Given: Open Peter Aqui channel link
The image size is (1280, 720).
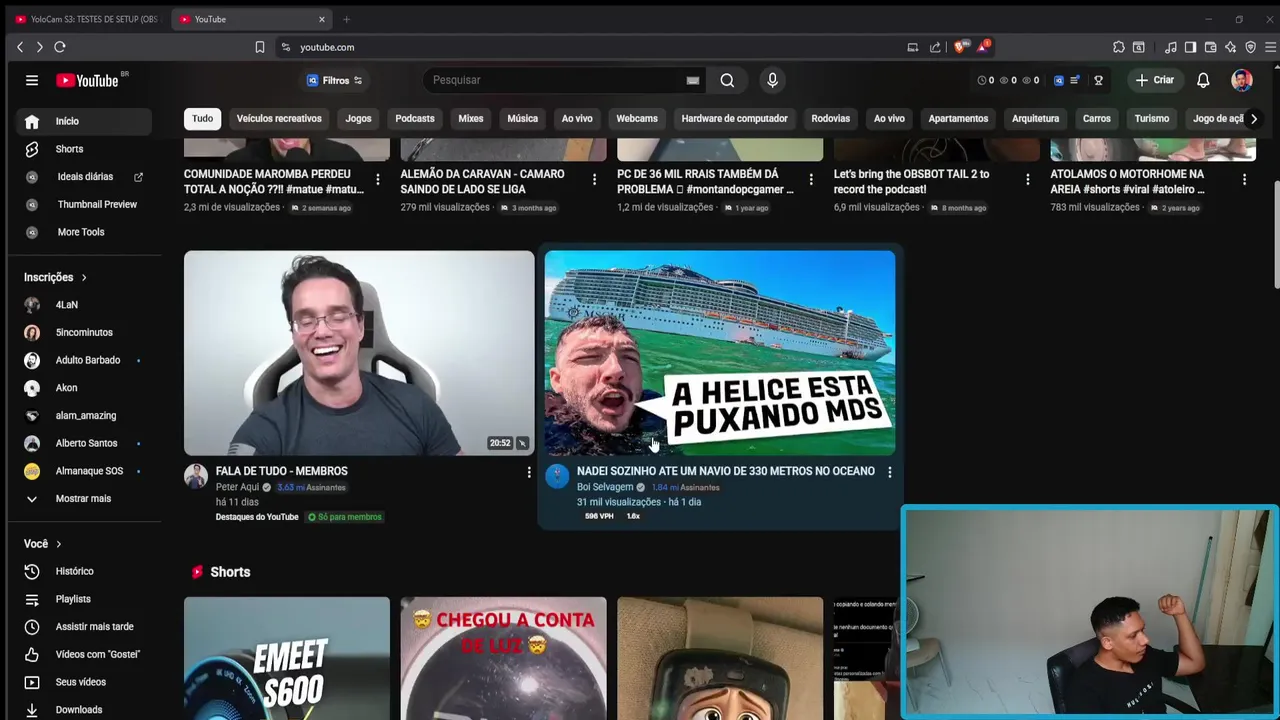Looking at the screenshot, I should (x=237, y=487).
